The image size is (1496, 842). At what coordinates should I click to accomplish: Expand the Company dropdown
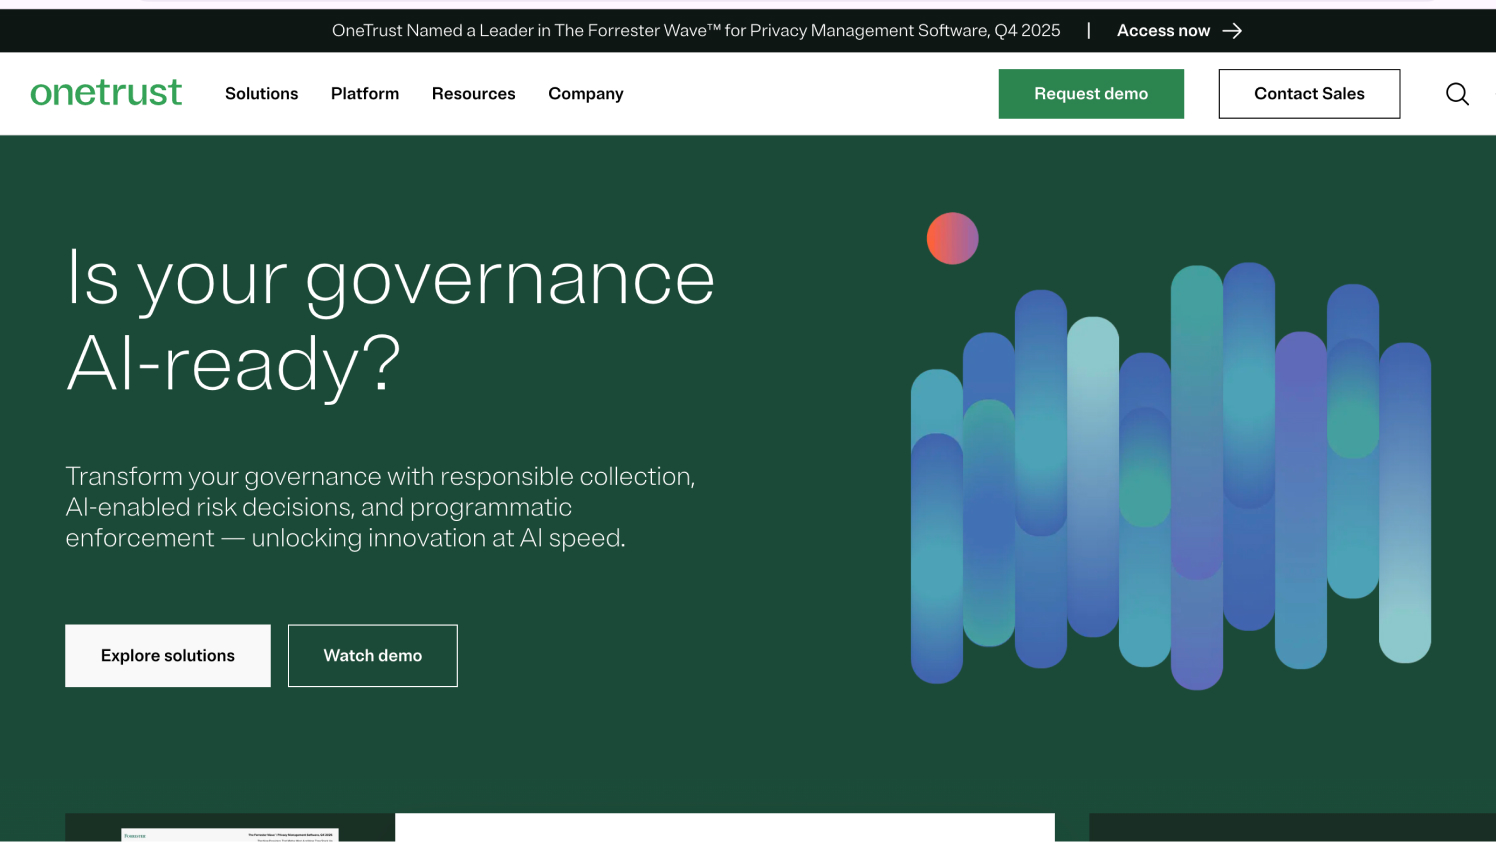pyautogui.click(x=585, y=93)
